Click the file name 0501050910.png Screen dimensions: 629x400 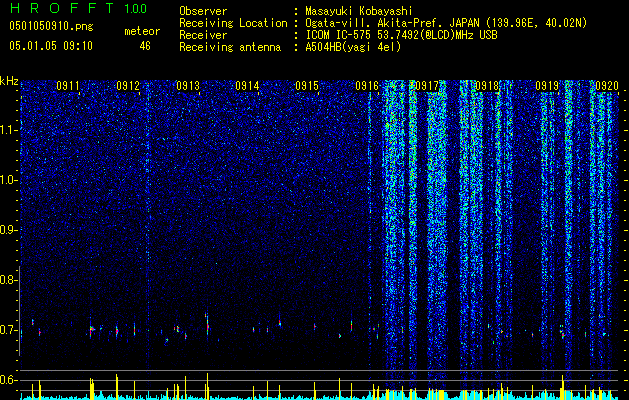pos(51,27)
